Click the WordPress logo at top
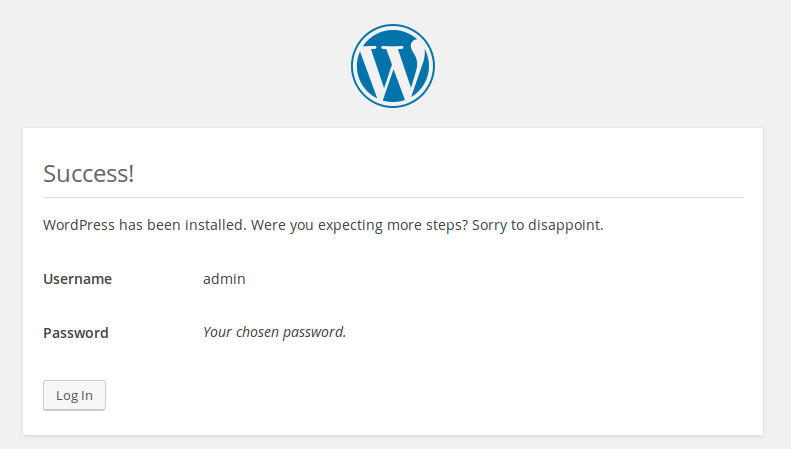 pos(393,66)
